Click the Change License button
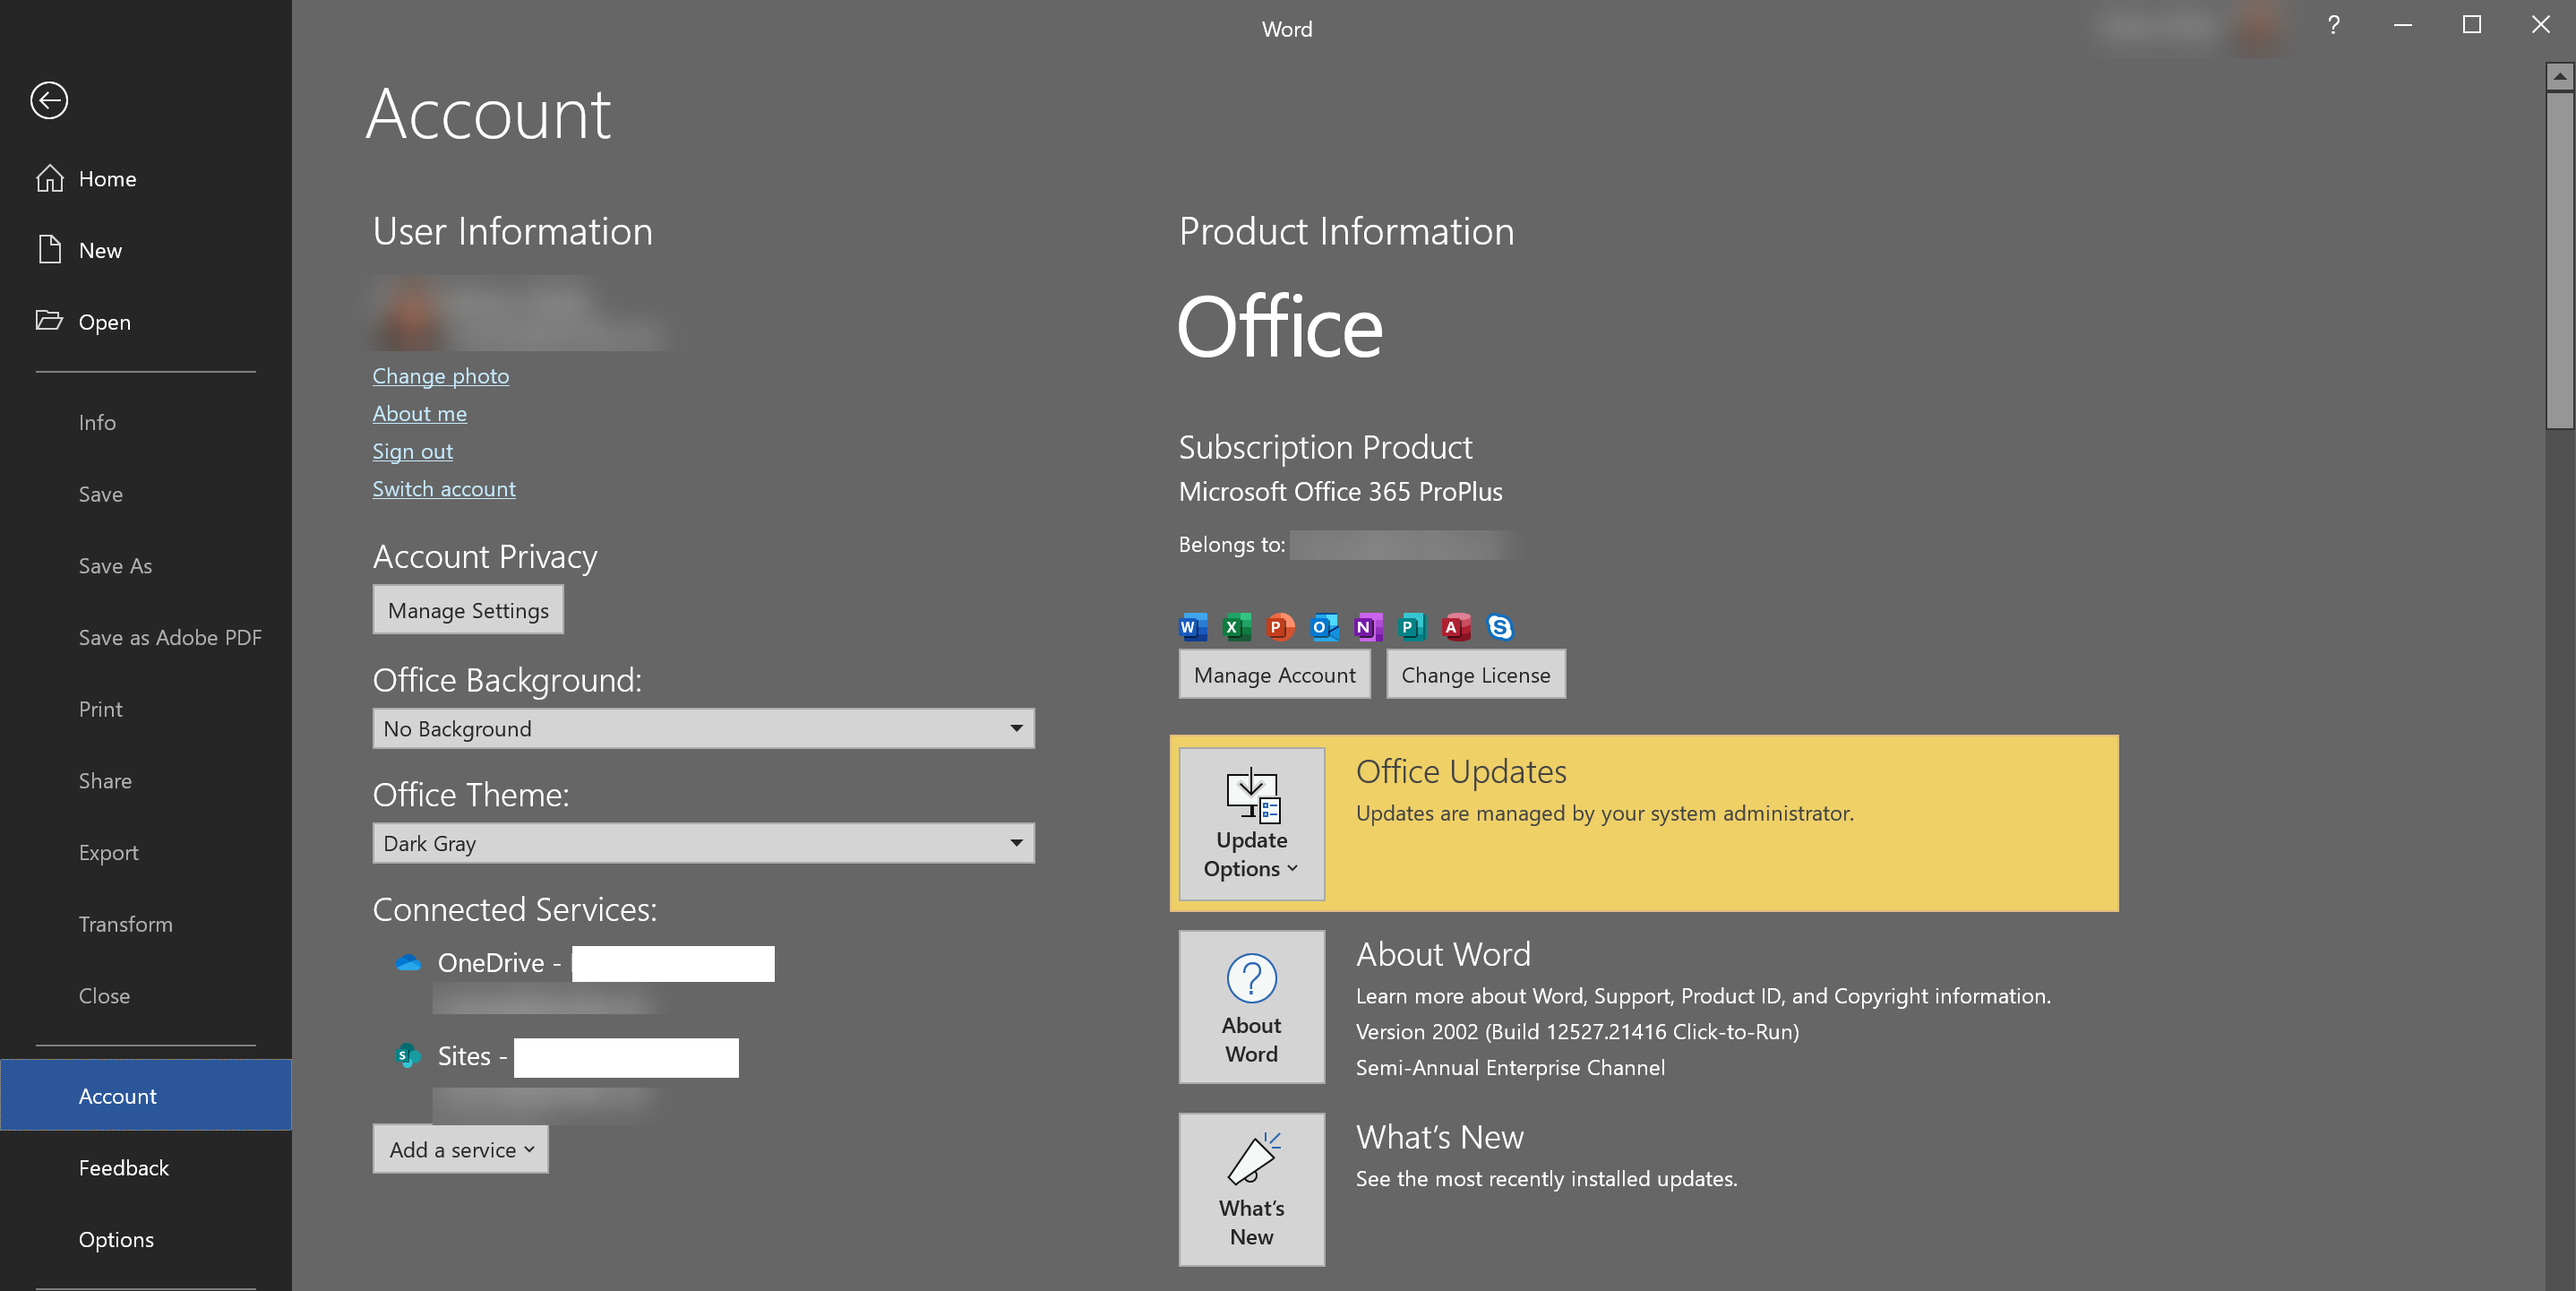This screenshot has height=1291, width=2576. pyautogui.click(x=1475, y=675)
